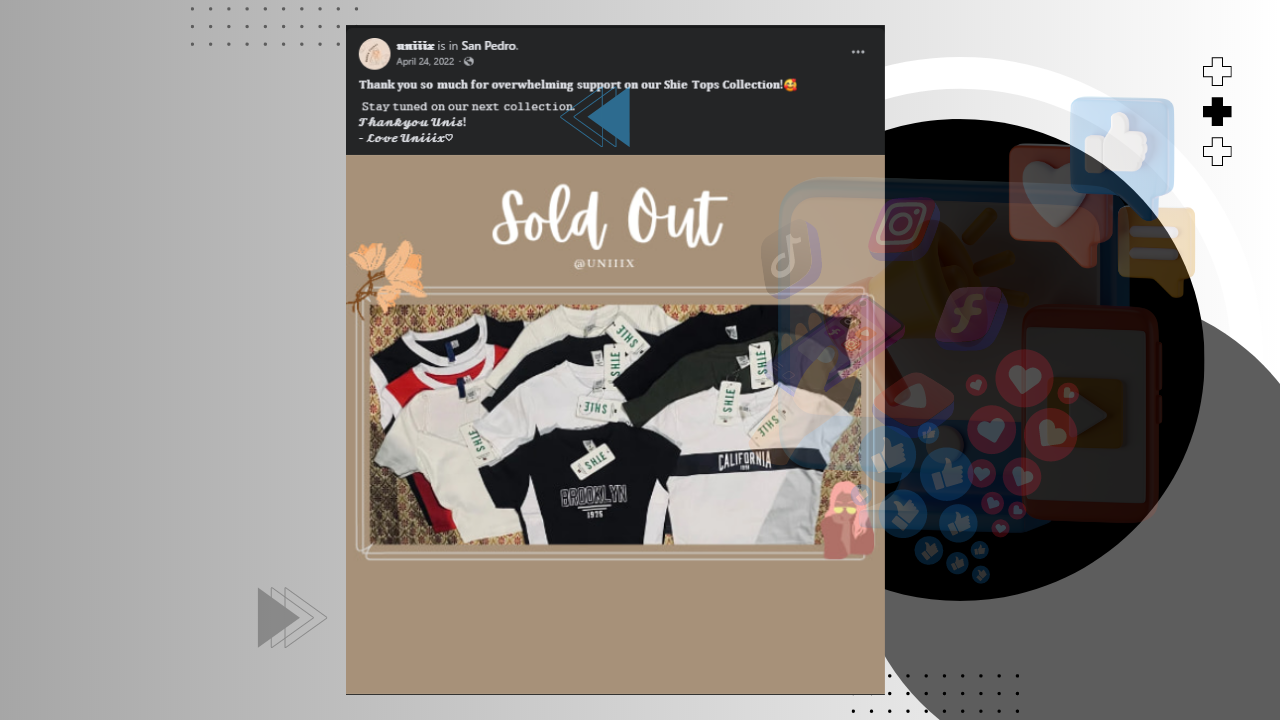1280x720 pixels.
Task: Click the gray forward arrows graphic
Action: [x=292, y=617]
